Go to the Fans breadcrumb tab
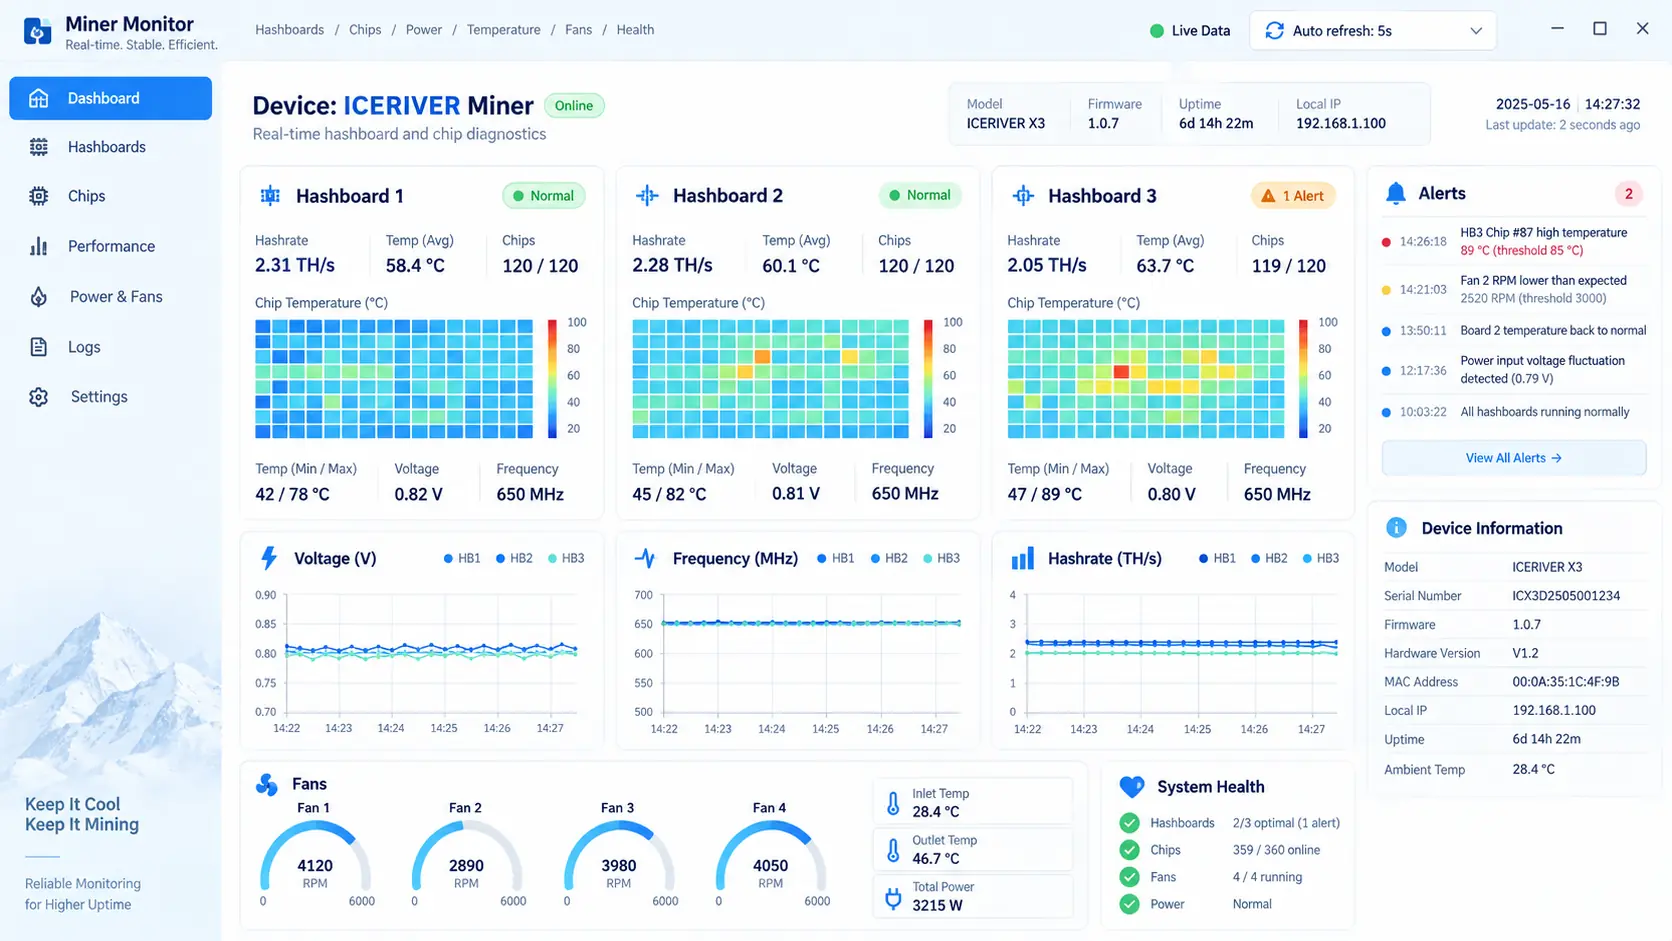Image resolution: width=1672 pixels, height=941 pixels. (x=578, y=30)
